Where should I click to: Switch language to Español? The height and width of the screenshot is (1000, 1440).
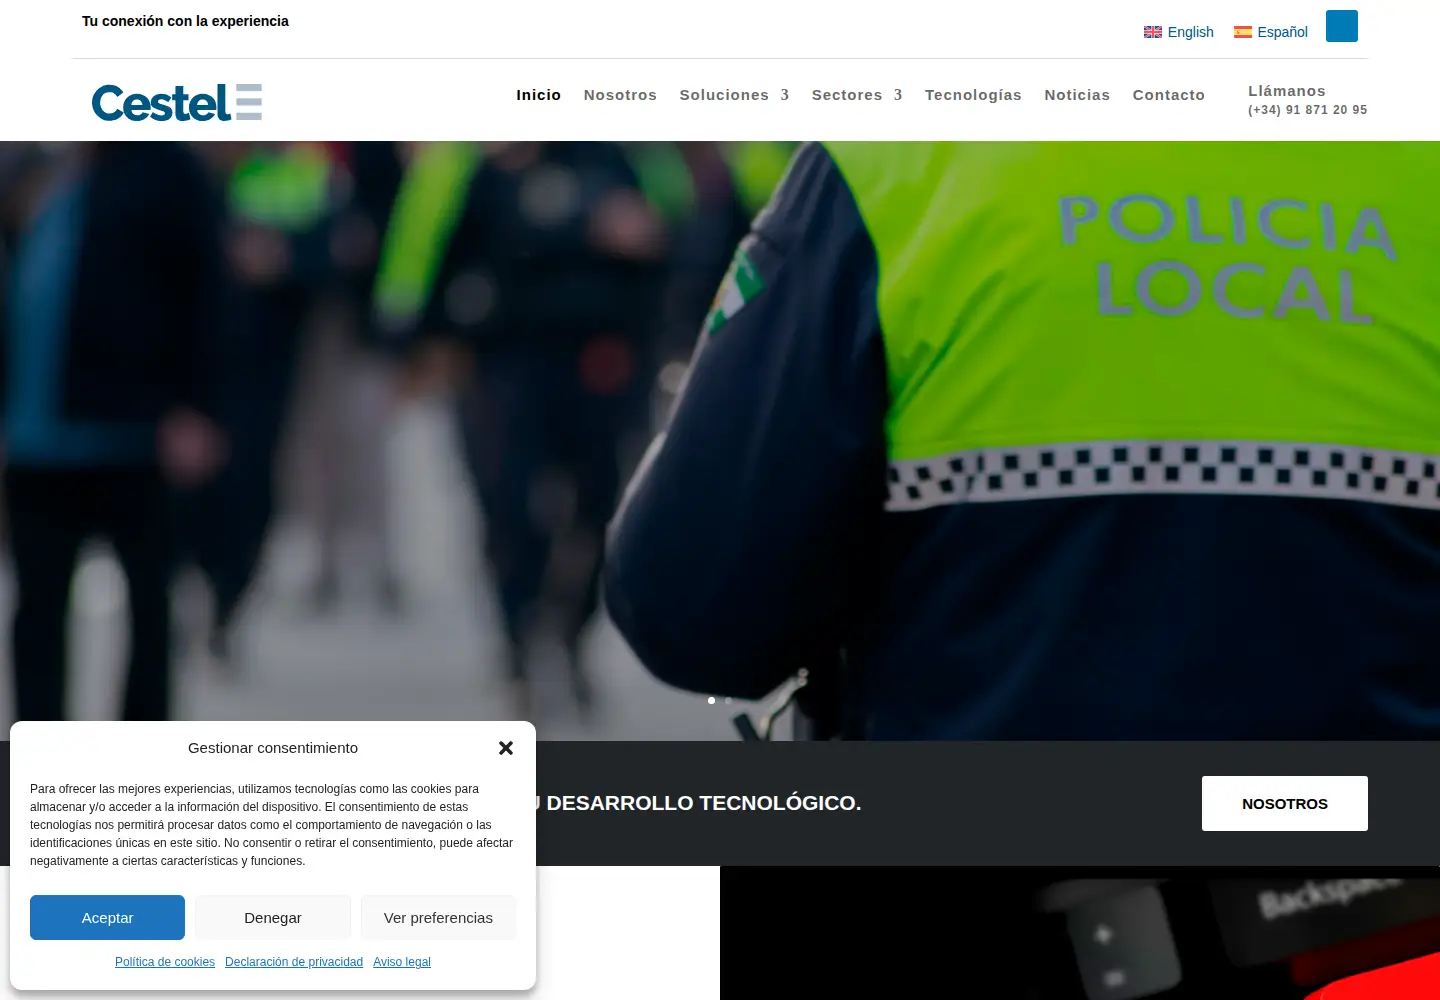1282,32
